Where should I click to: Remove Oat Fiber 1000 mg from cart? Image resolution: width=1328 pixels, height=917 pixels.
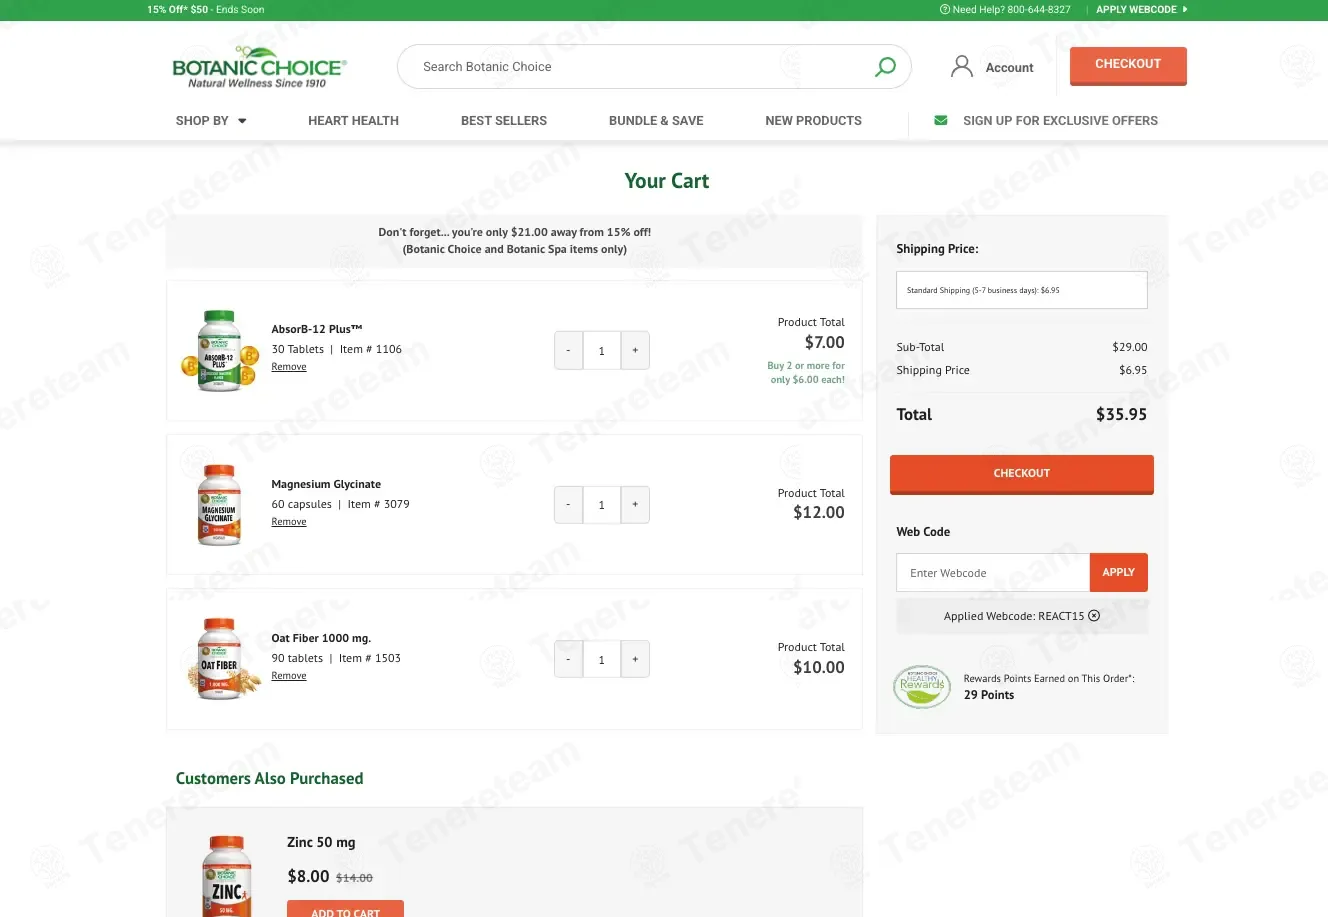[x=289, y=676]
